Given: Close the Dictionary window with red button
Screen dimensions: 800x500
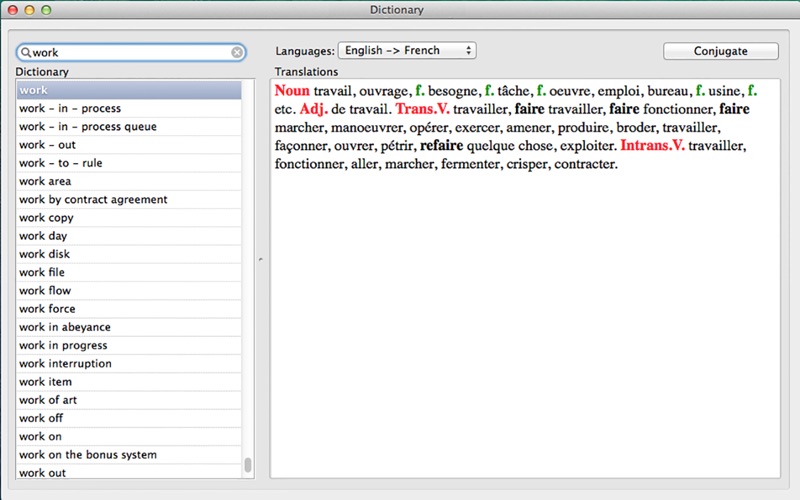Looking at the screenshot, I should 13,10.
